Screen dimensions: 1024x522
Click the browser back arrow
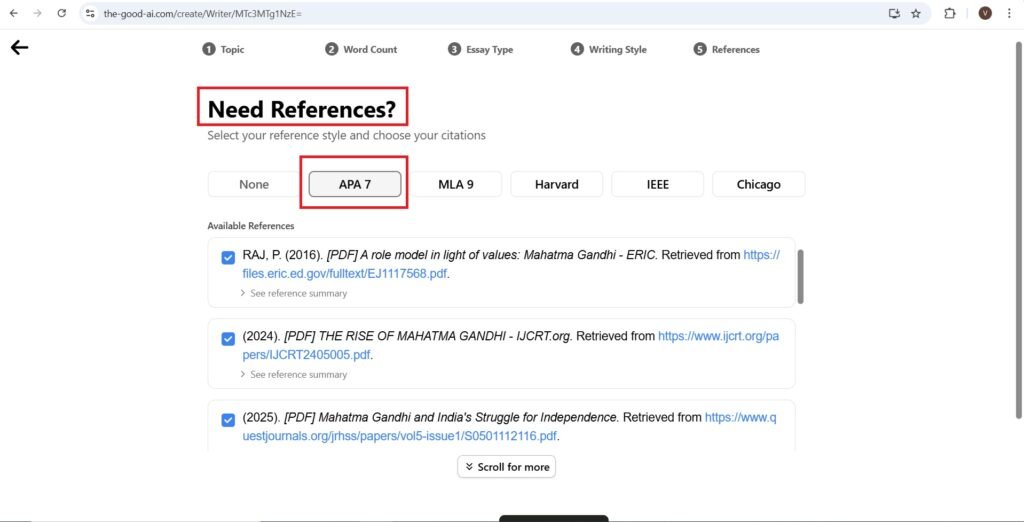point(14,13)
